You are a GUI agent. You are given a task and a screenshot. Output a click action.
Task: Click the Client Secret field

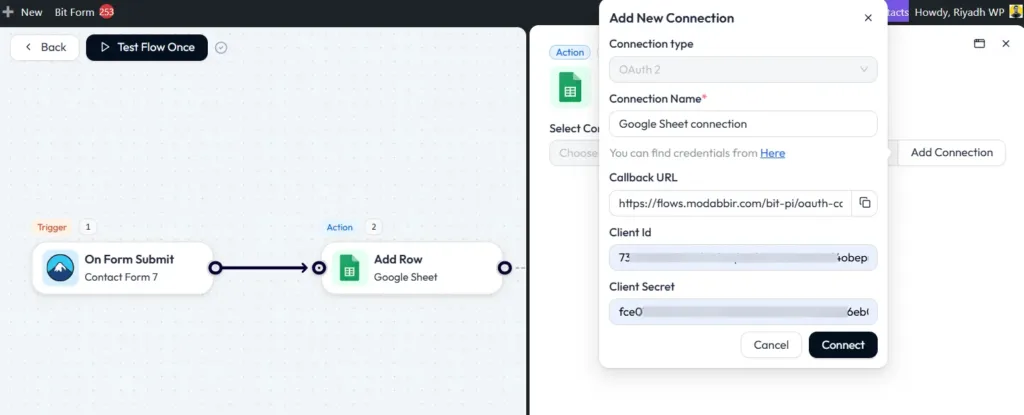[x=743, y=312]
